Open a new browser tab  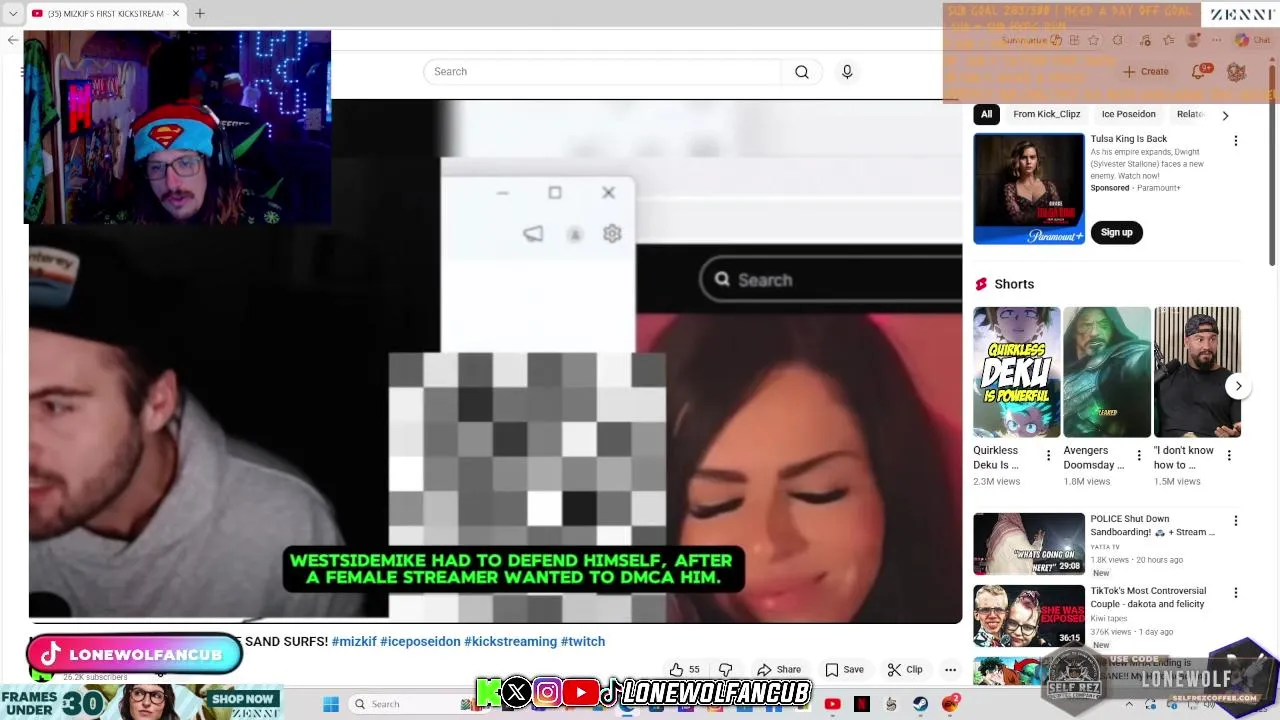point(199,13)
